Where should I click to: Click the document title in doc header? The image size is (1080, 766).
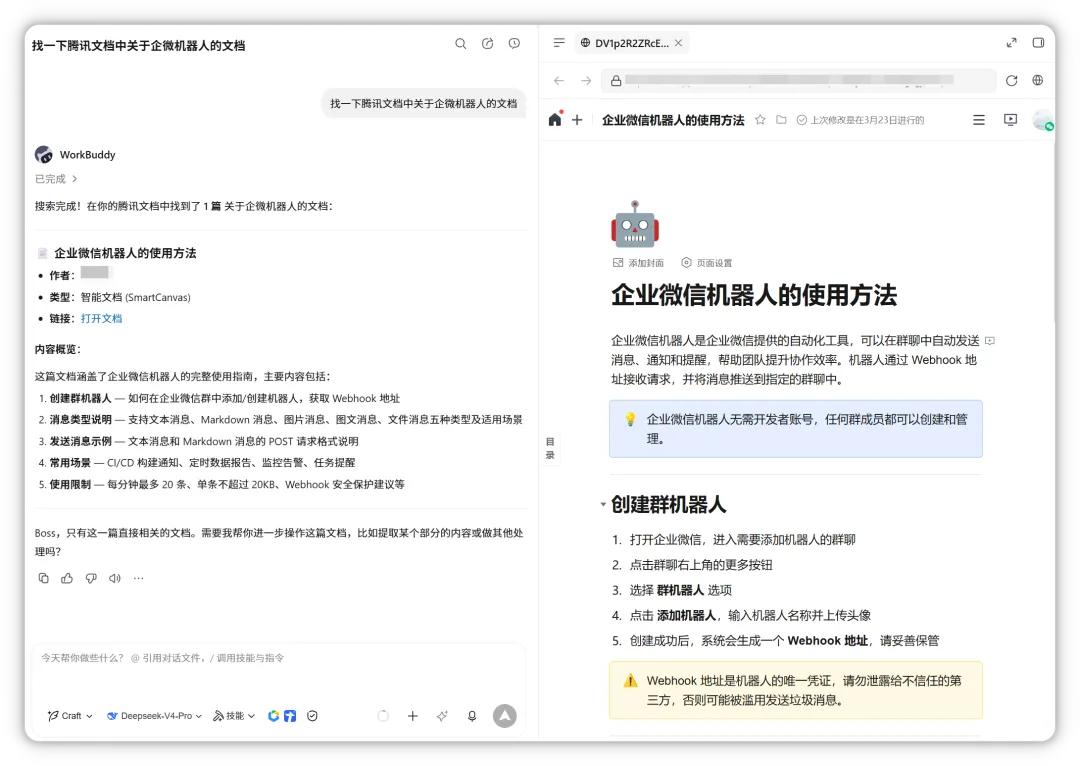[673, 120]
